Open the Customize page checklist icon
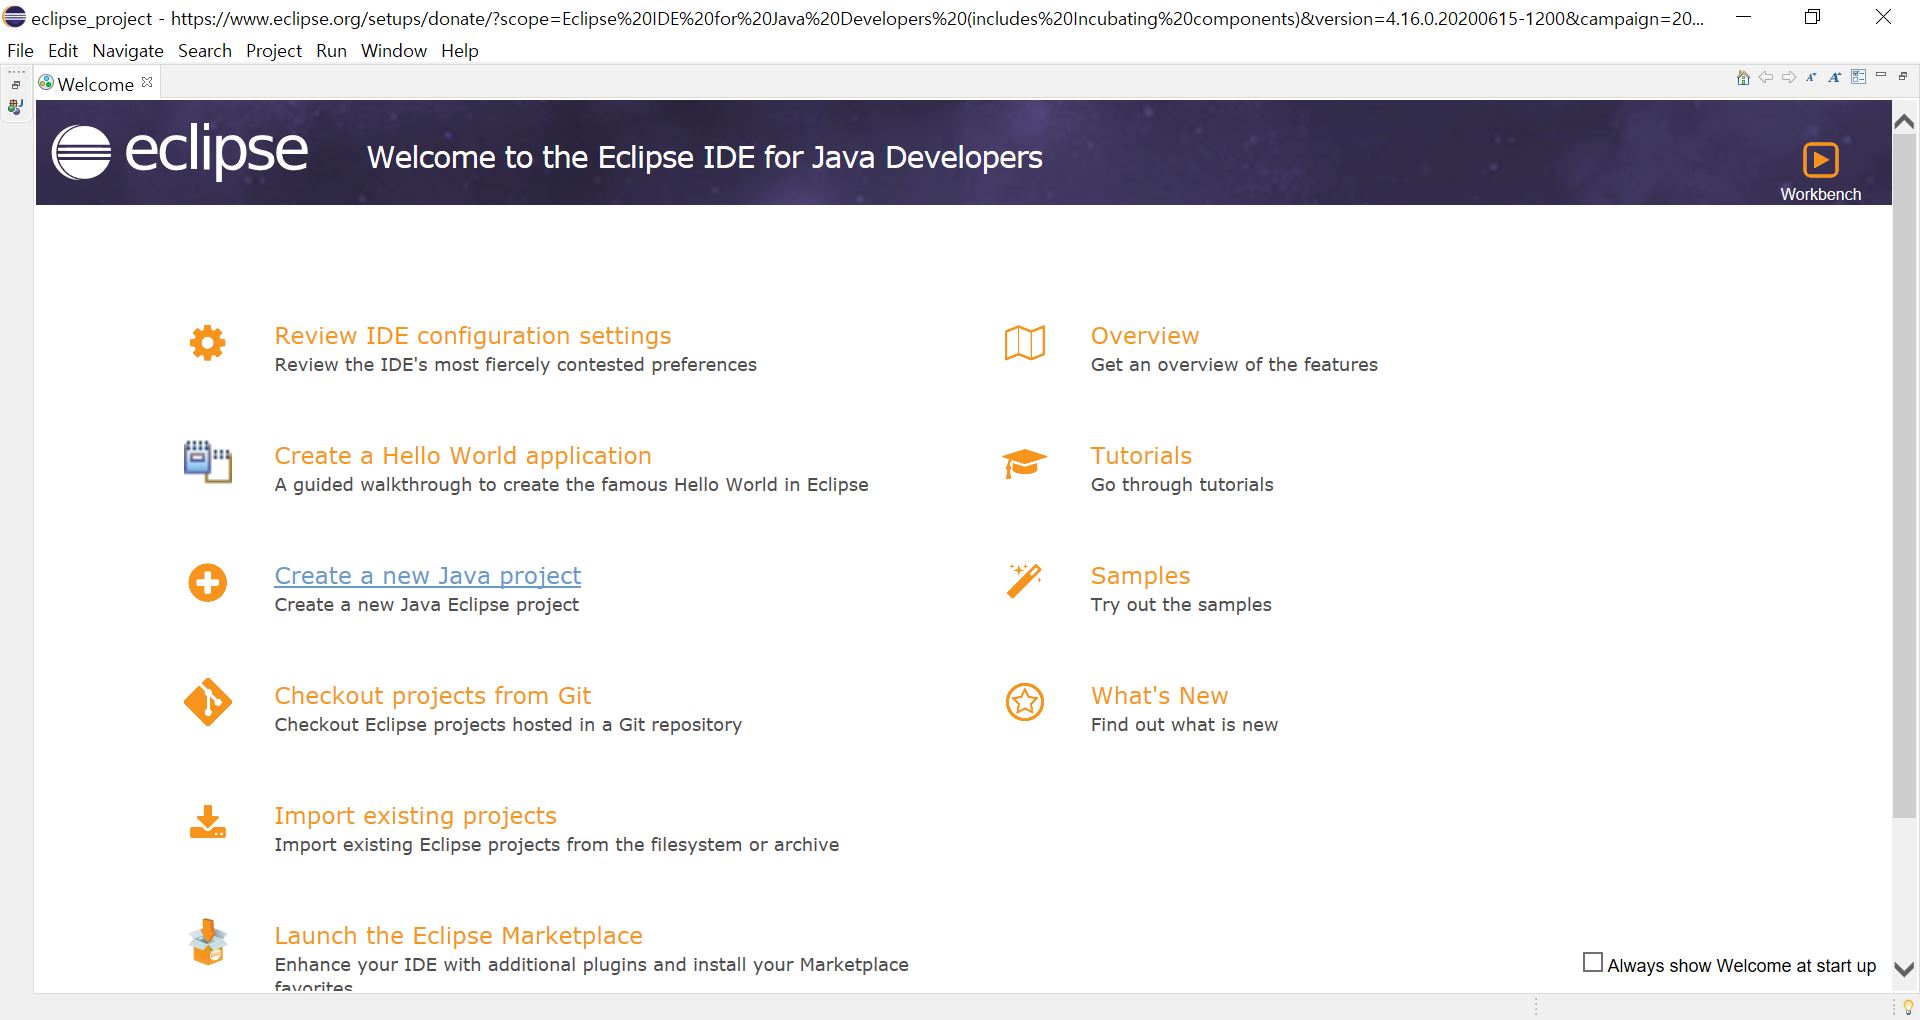Screen dimensions: 1920x1020 pyautogui.click(x=1858, y=77)
